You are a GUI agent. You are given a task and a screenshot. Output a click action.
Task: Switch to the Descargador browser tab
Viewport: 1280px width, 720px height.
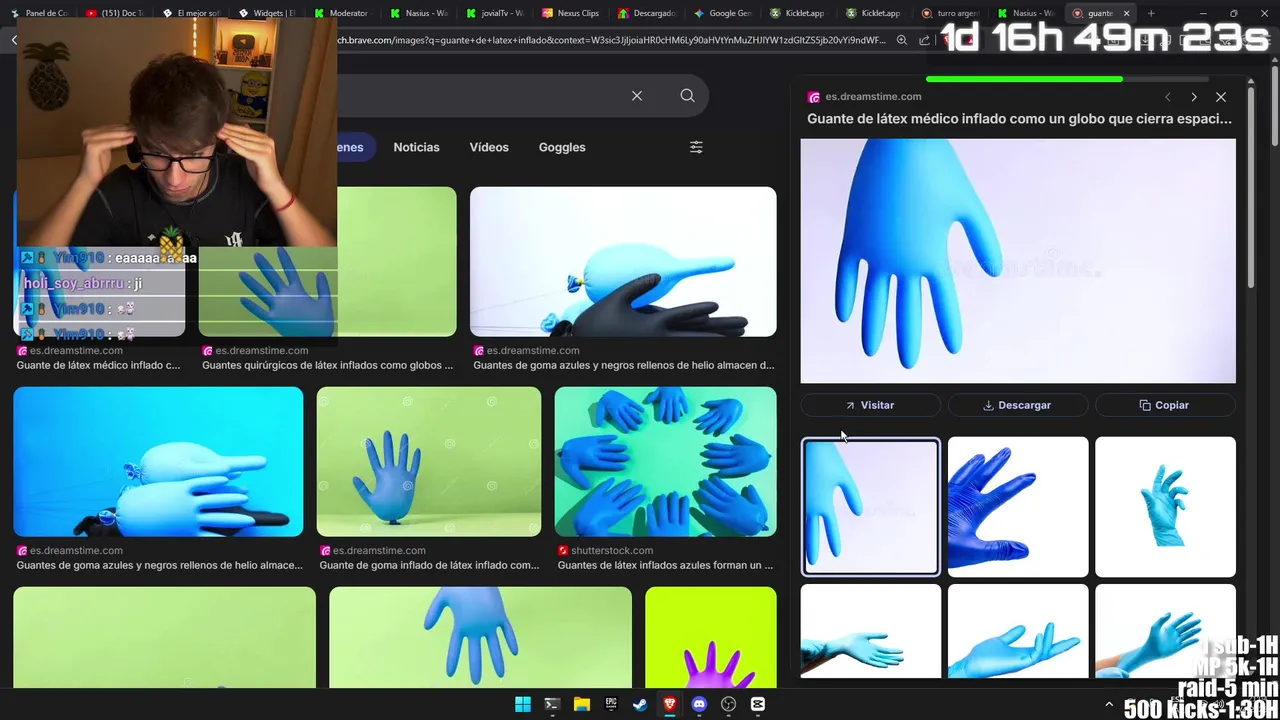pos(646,13)
